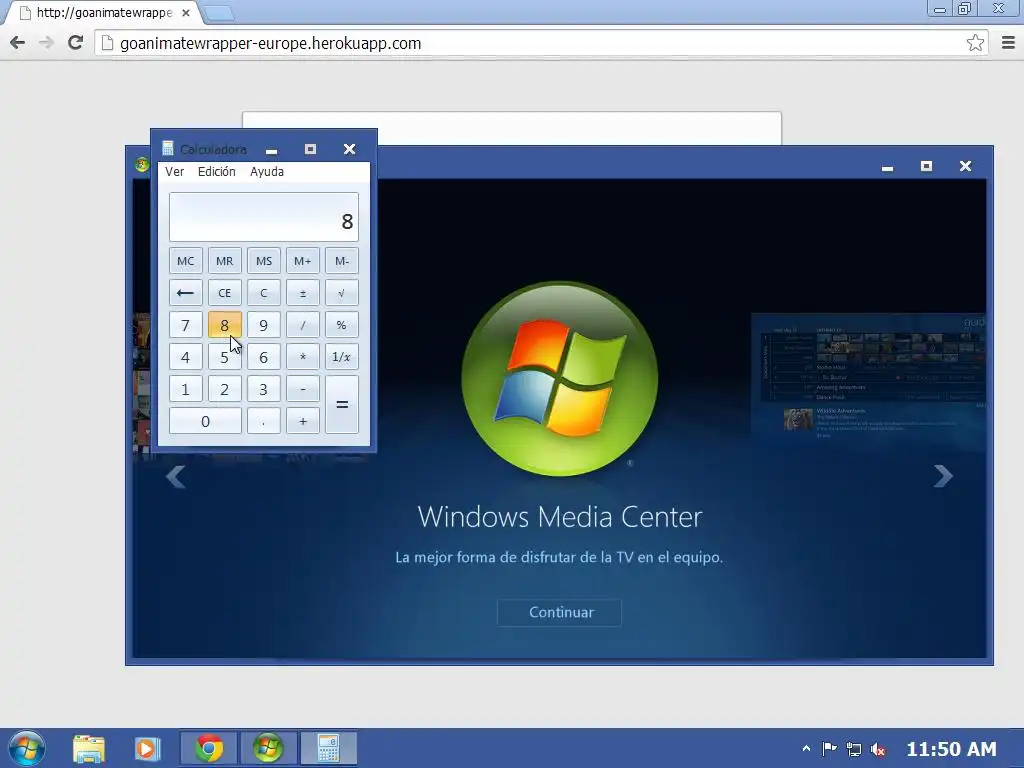This screenshot has width=1024, height=768.
Task: Select the goanimatewrapper browser tab
Action: [104, 12]
